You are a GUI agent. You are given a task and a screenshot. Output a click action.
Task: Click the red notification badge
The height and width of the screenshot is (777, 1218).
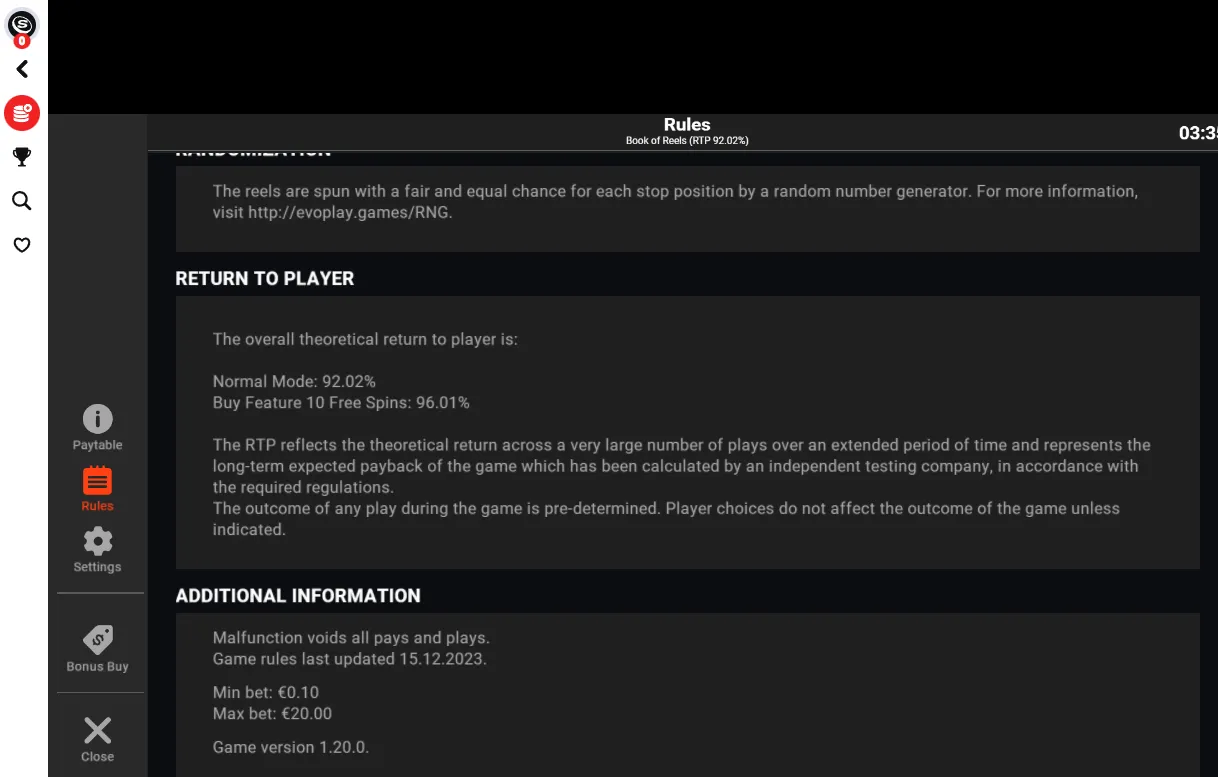(x=22, y=42)
